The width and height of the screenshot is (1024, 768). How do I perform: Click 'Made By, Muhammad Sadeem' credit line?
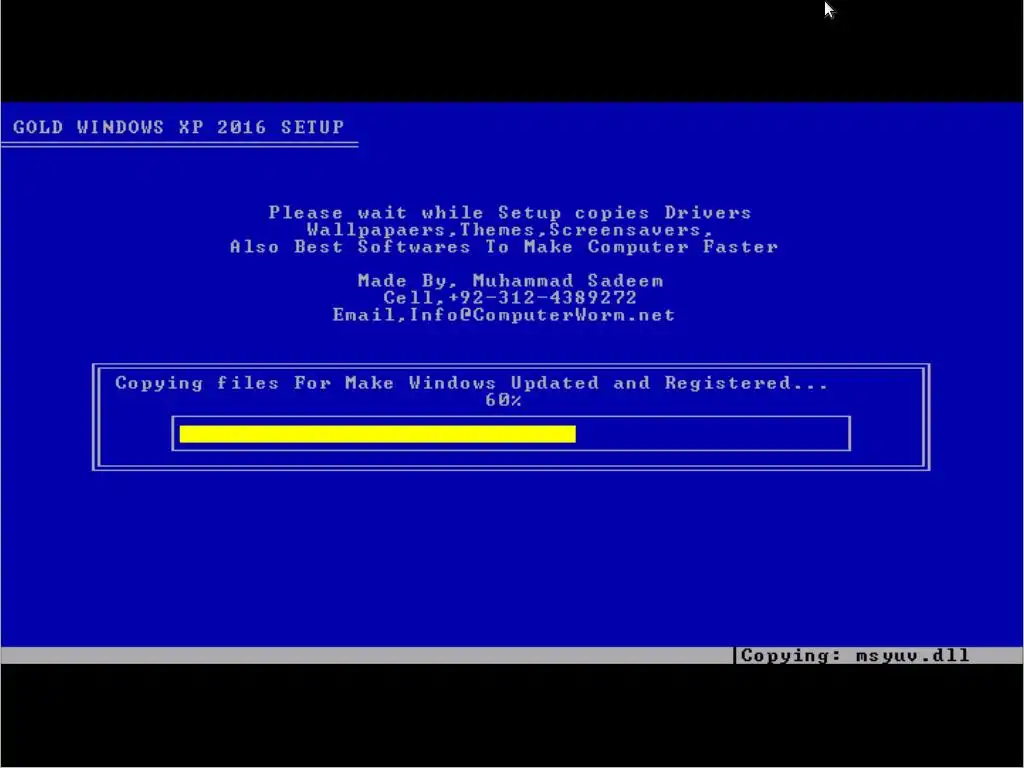[x=511, y=281]
